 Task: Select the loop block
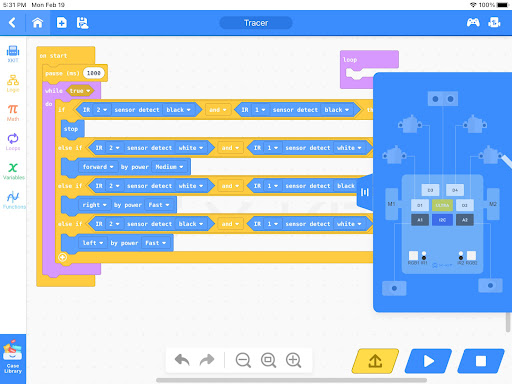click(x=369, y=59)
